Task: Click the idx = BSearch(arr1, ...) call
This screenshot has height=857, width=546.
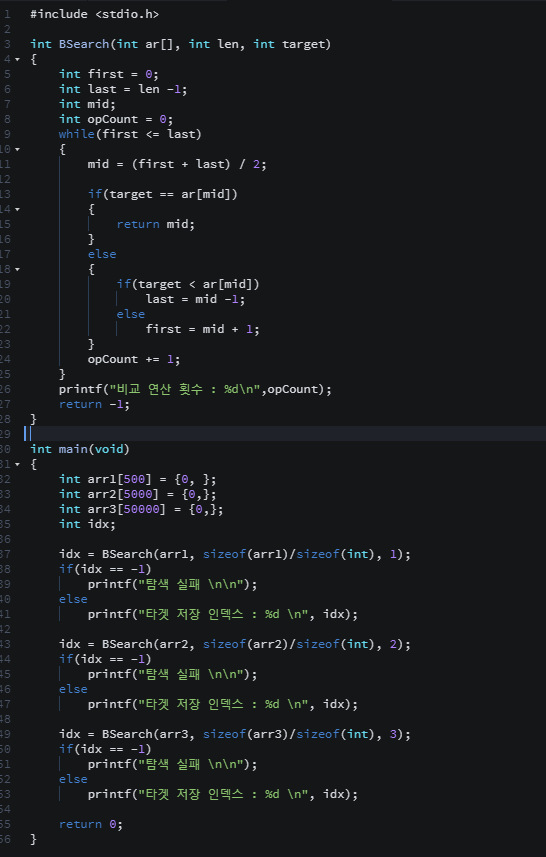Action: [234, 555]
